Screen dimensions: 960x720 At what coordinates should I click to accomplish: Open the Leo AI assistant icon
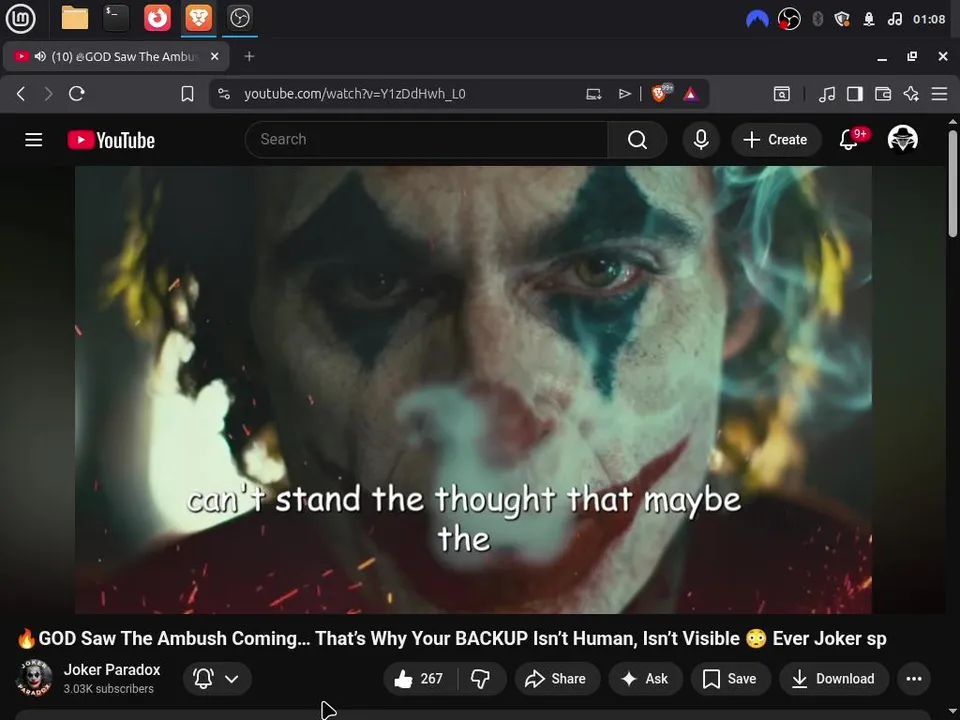click(911, 94)
